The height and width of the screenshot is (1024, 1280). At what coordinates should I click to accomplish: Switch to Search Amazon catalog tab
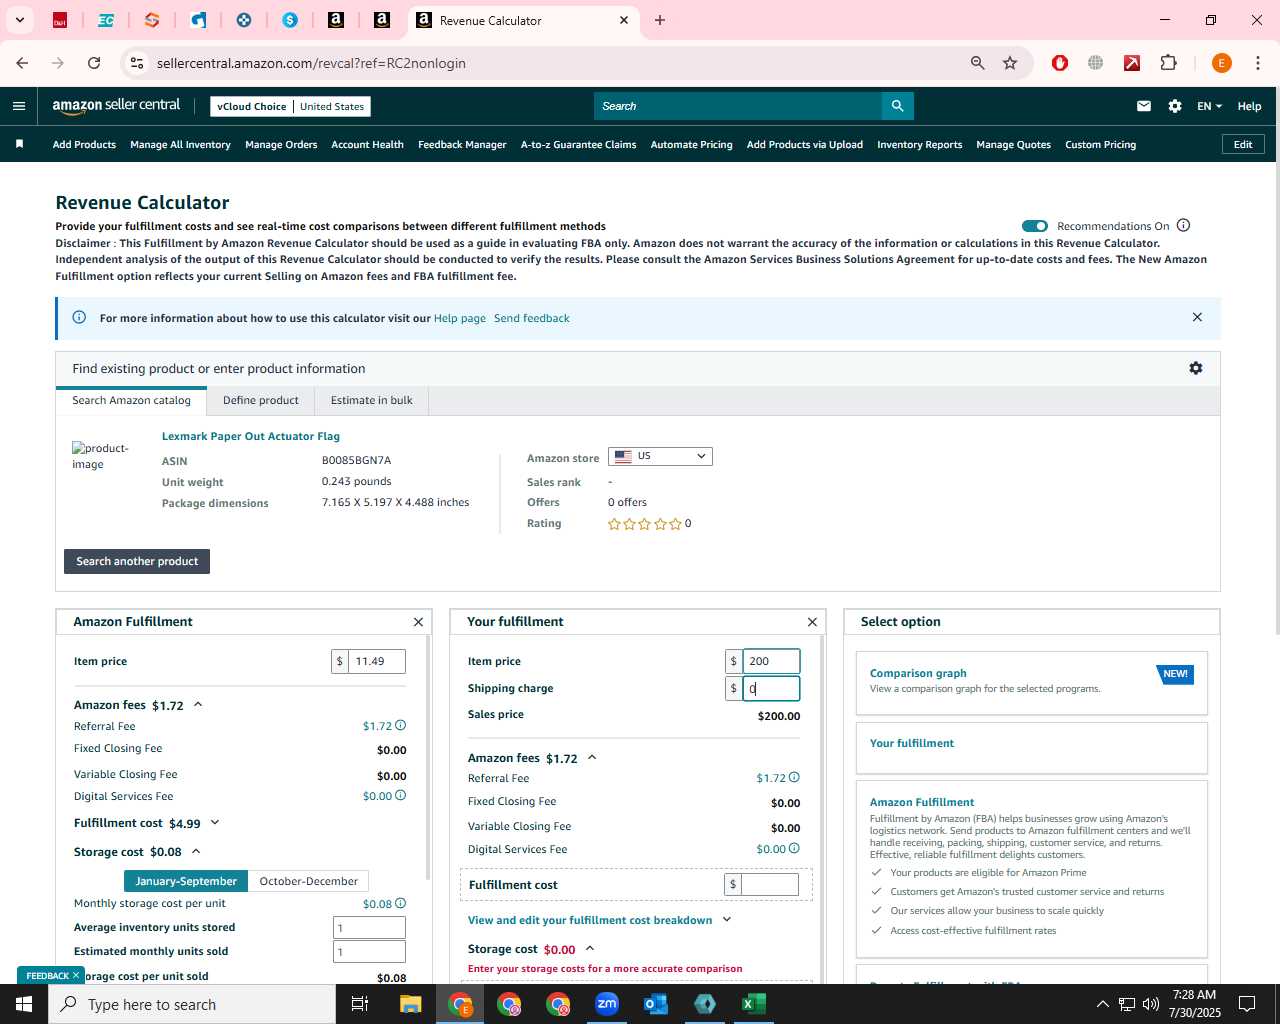131,400
